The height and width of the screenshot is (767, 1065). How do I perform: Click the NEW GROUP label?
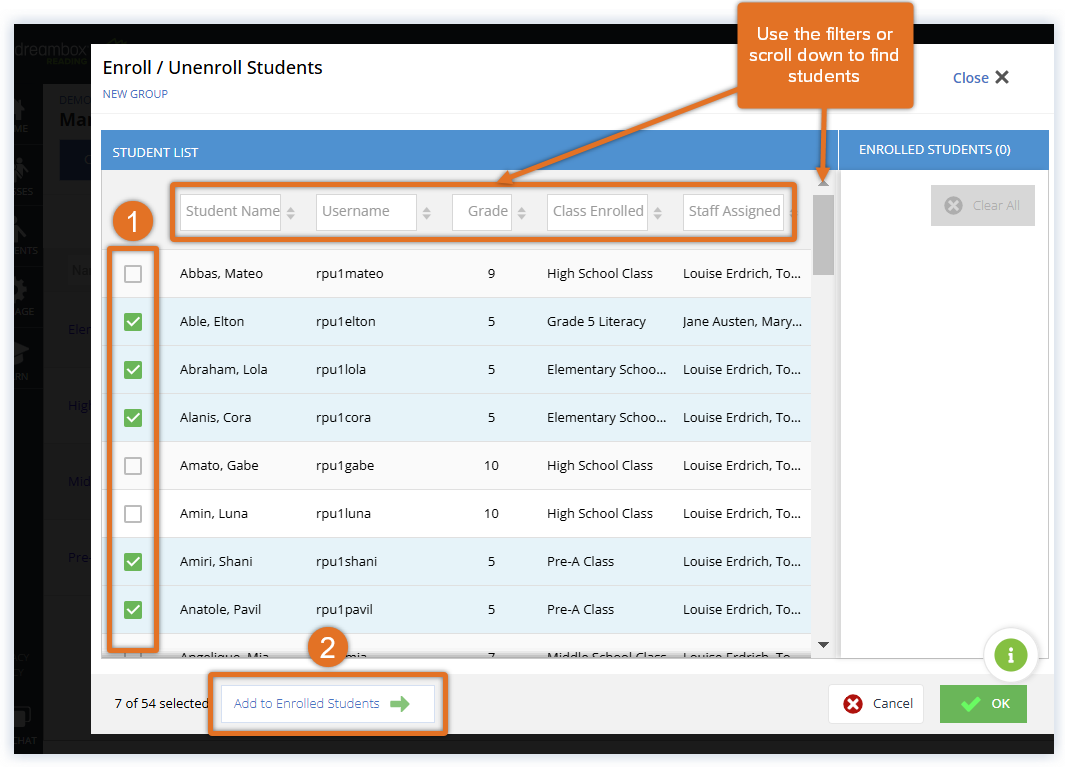135,94
